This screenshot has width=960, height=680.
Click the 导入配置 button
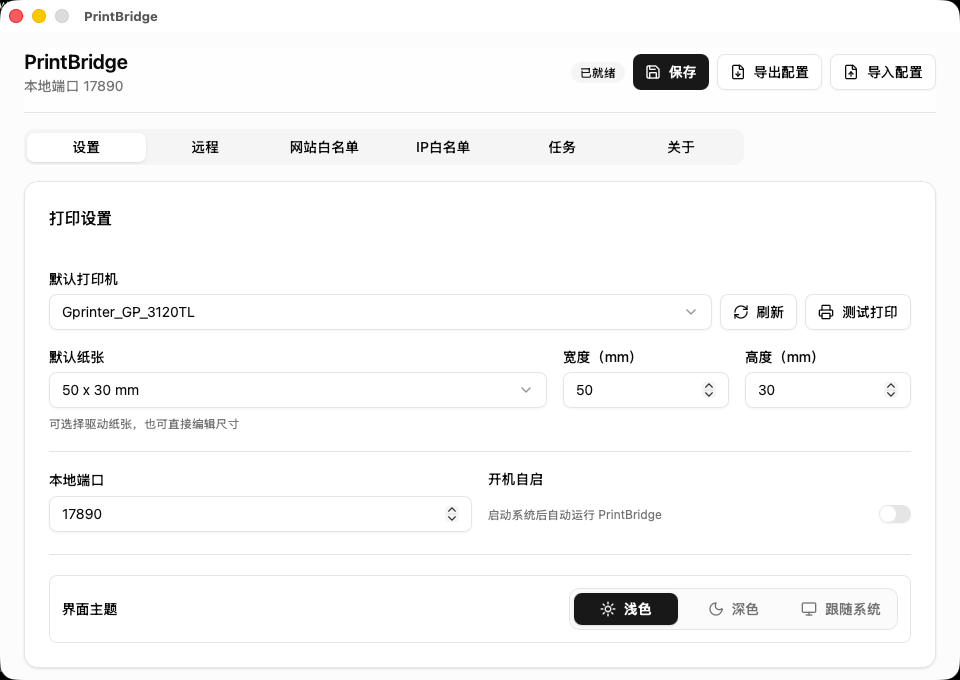coord(883,72)
